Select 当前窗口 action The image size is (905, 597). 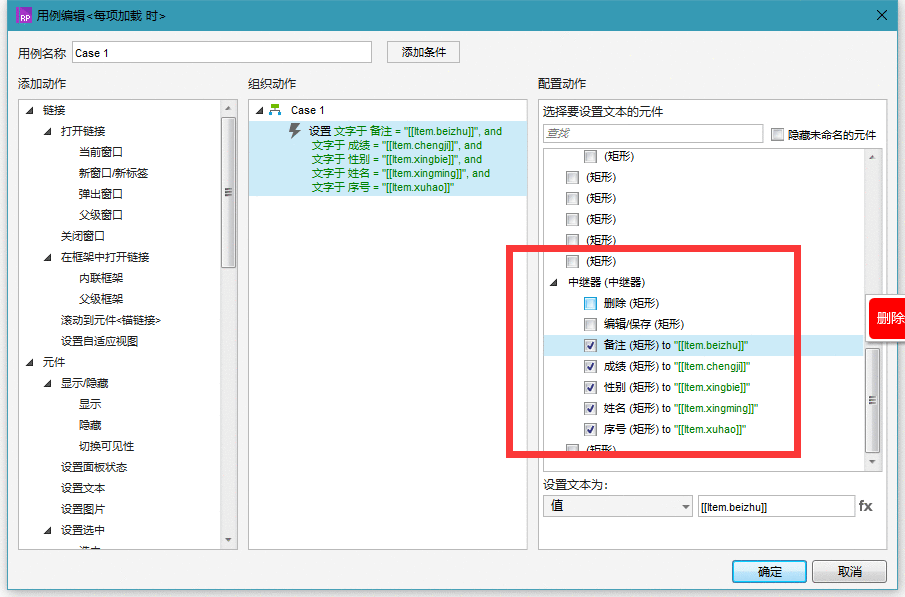coord(101,152)
